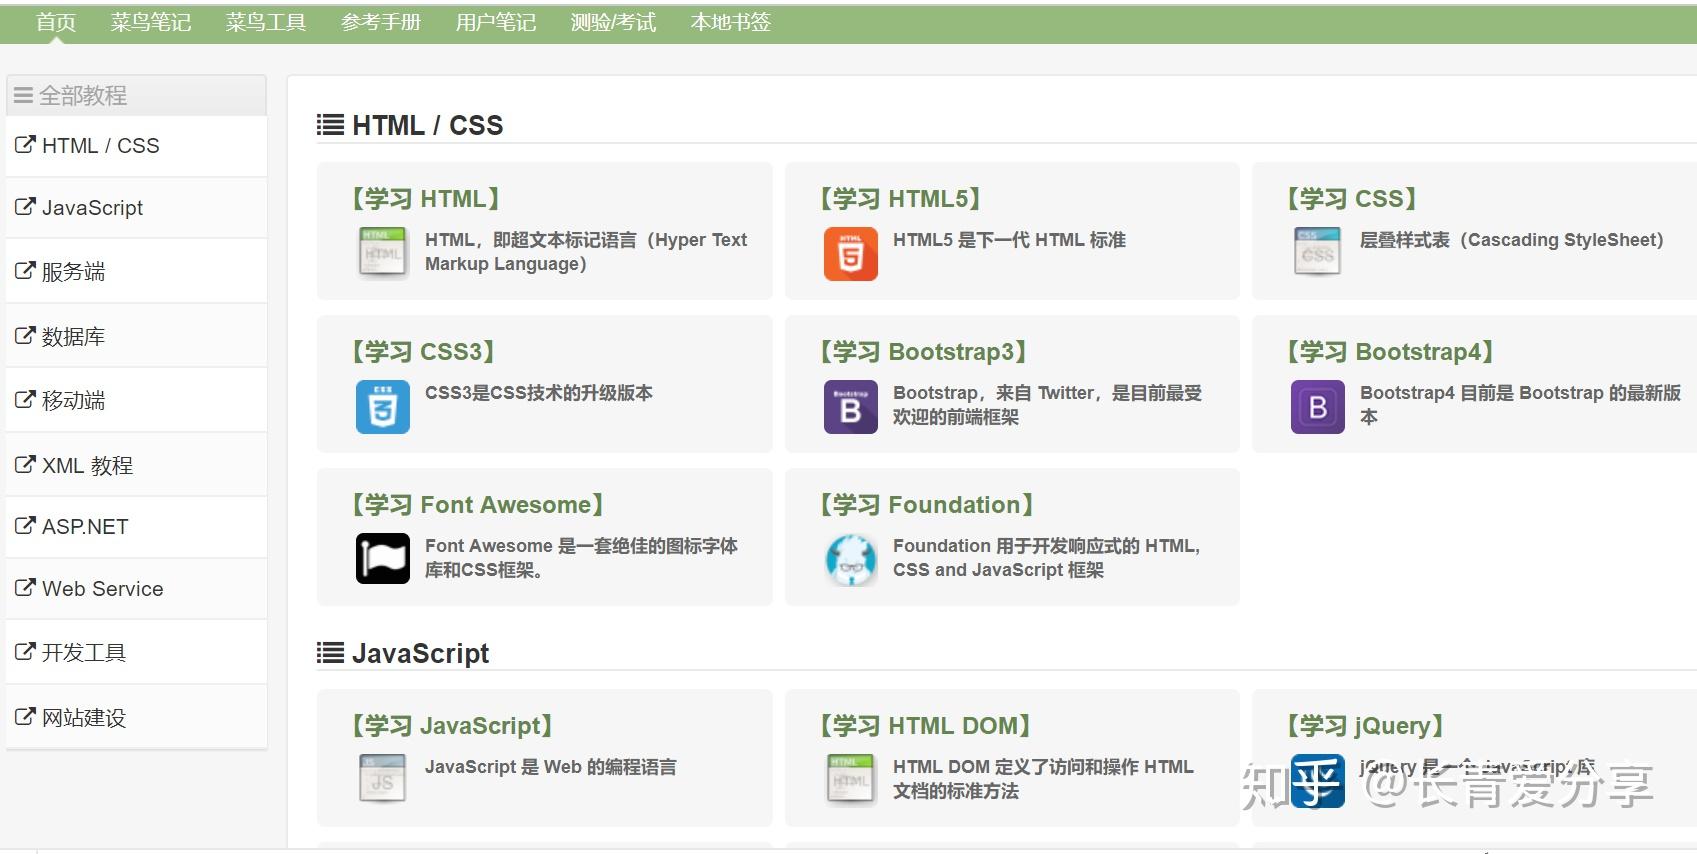The height and width of the screenshot is (854, 1697).
Task: Click the Foundation yeti icon
Action: click(851, 559)
